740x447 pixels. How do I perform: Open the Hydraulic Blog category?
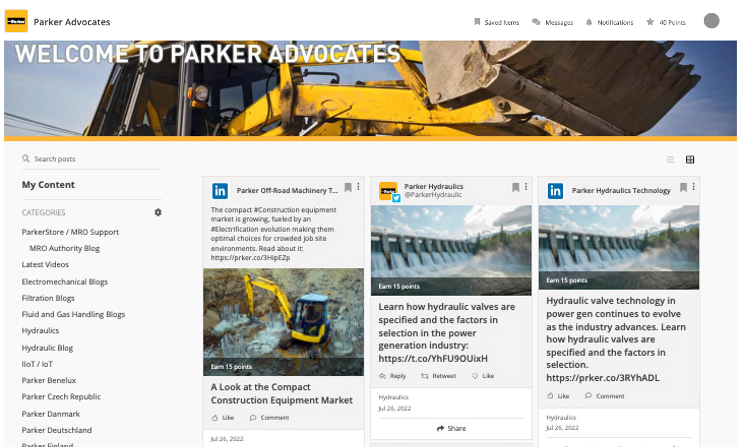(x=47, y=348)
